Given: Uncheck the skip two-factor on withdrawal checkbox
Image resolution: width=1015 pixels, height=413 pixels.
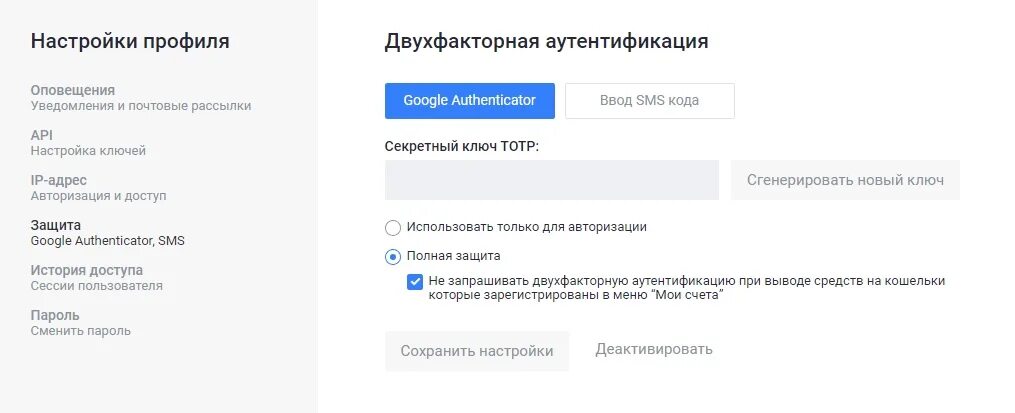Looking at the screenshot, I should (x=415, y=282).
